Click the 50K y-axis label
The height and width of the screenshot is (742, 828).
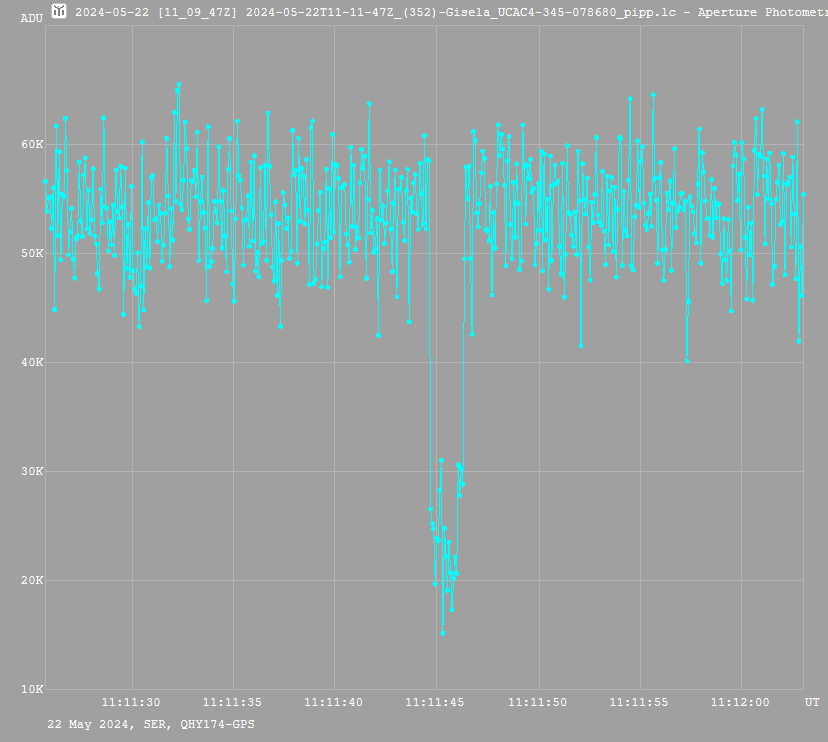click(x=32, y=253)
